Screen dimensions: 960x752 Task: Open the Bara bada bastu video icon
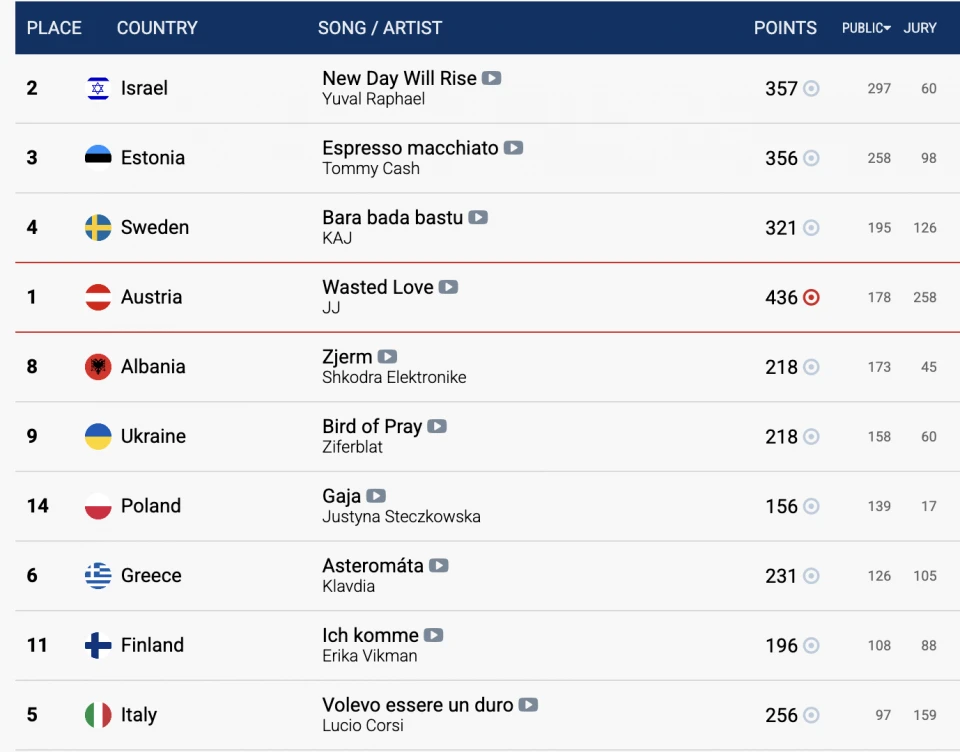pyautogui.click(x=478, y=217)
